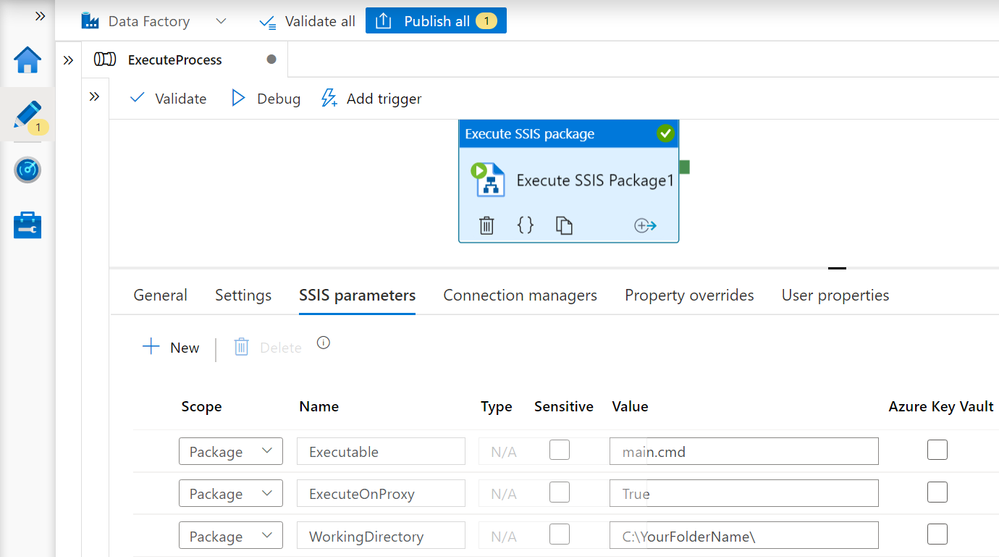Open the Monitor gauge icon in sidebar
Image resolution: width=999 pixels, height=557 pixels.
pyautogui.click(x=27, y=170)
